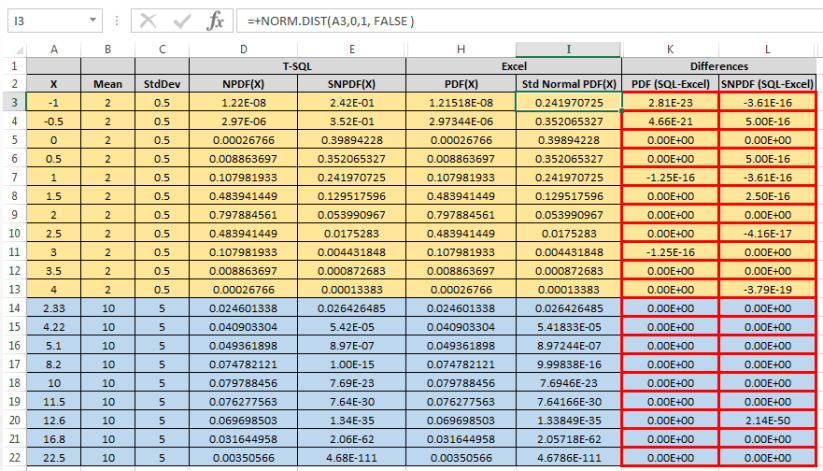Viewport: 823px width, 471px height.
Task: Click cell with value 1.00E-15
Action: [352, 364]
